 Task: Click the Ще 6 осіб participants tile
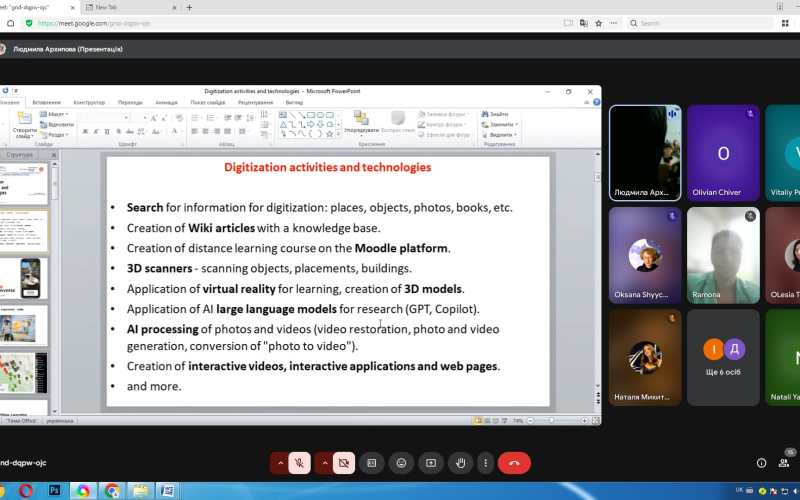pos(723,358)
